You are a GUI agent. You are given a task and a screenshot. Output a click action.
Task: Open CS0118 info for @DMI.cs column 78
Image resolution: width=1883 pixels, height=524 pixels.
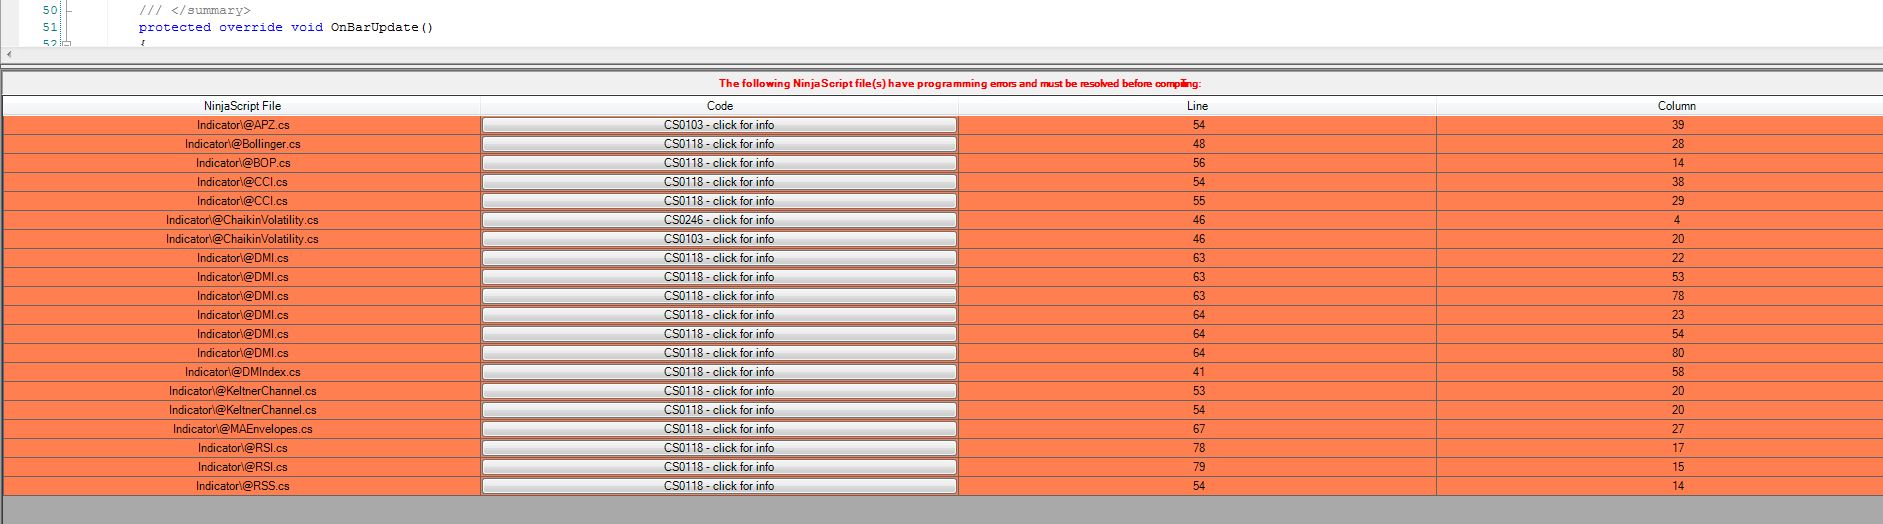click(x=719, y=296)
